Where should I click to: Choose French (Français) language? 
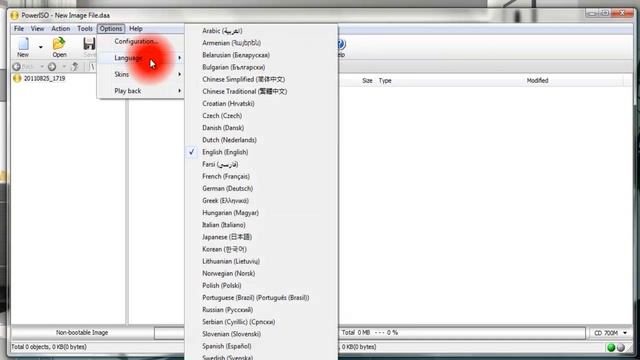click(261, 176)
